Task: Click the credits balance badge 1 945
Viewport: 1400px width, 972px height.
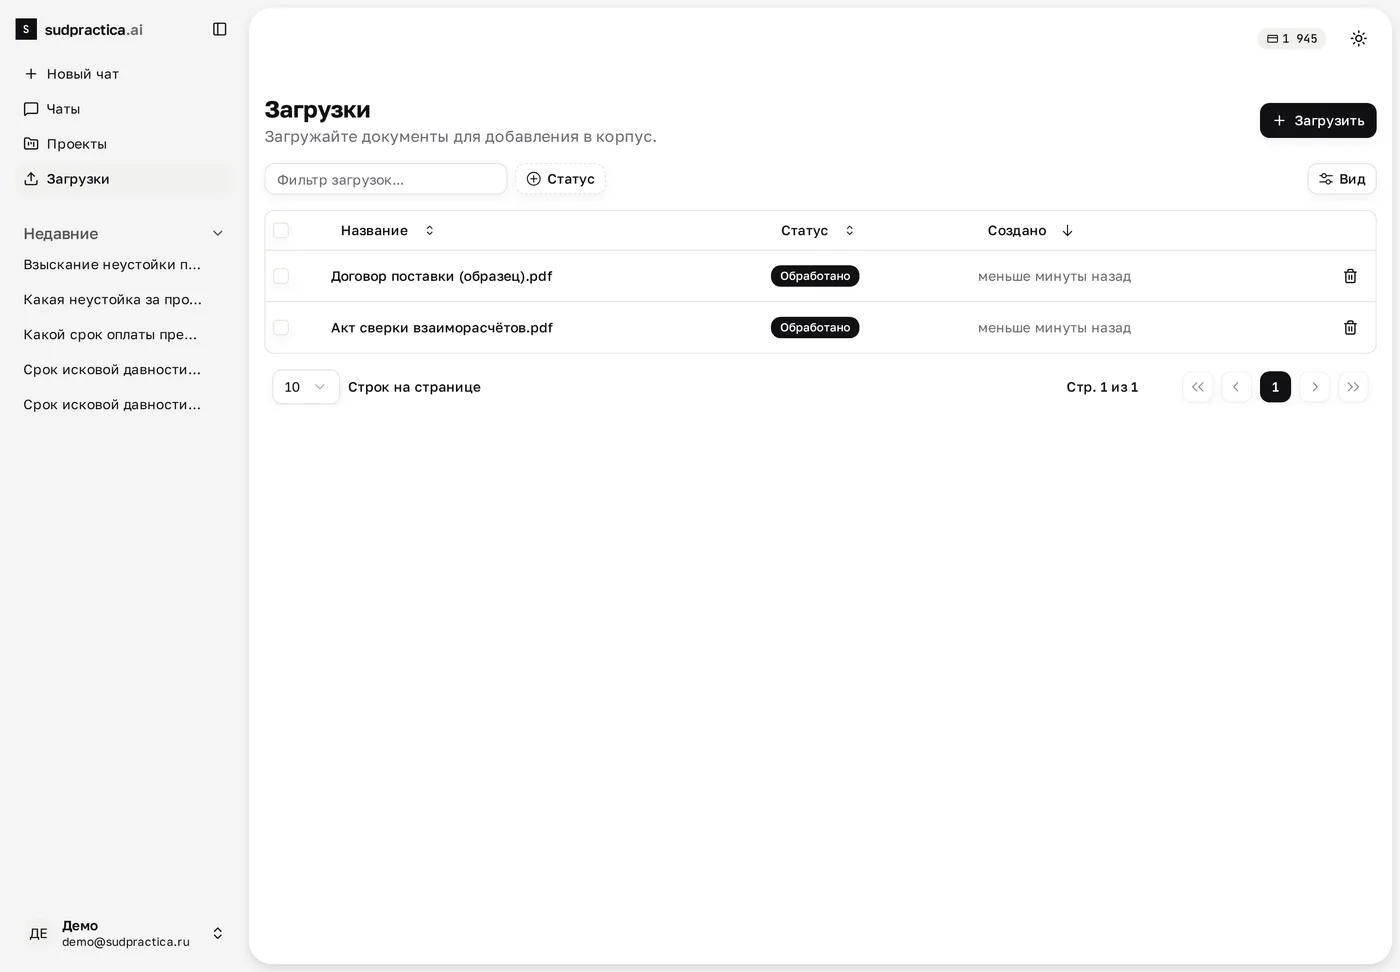Action: (x=1292, y=38)
